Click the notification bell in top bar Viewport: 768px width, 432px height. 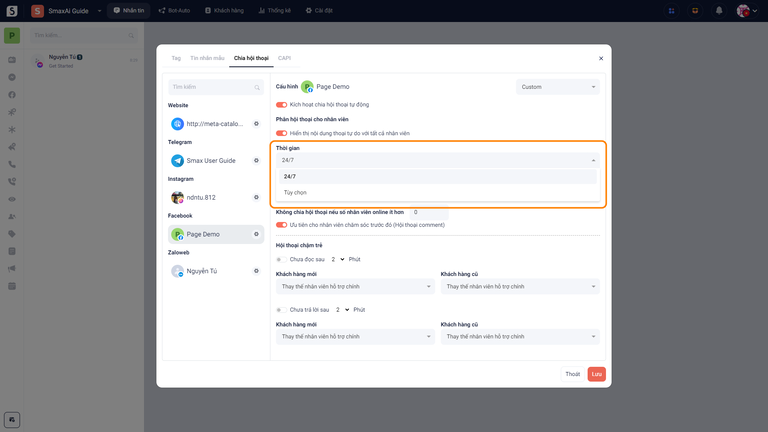[x=718, y=10]
